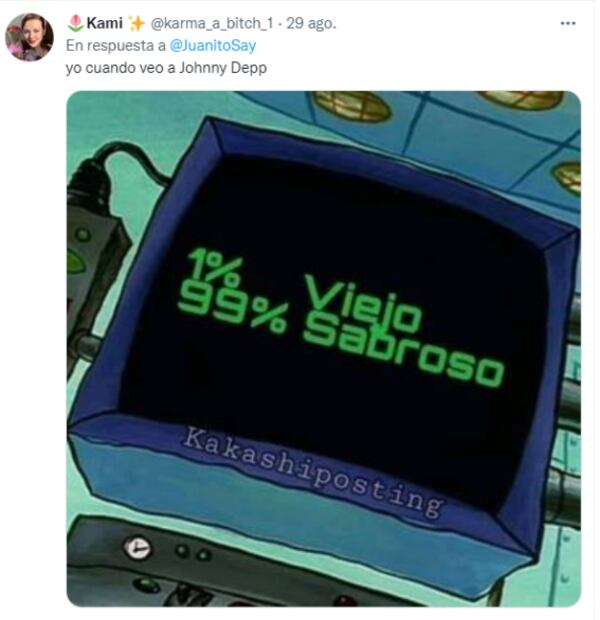Screen dimensions: 600x620
Task: Click the sparkles emoji after Kami's name
Action: [136, 23]
